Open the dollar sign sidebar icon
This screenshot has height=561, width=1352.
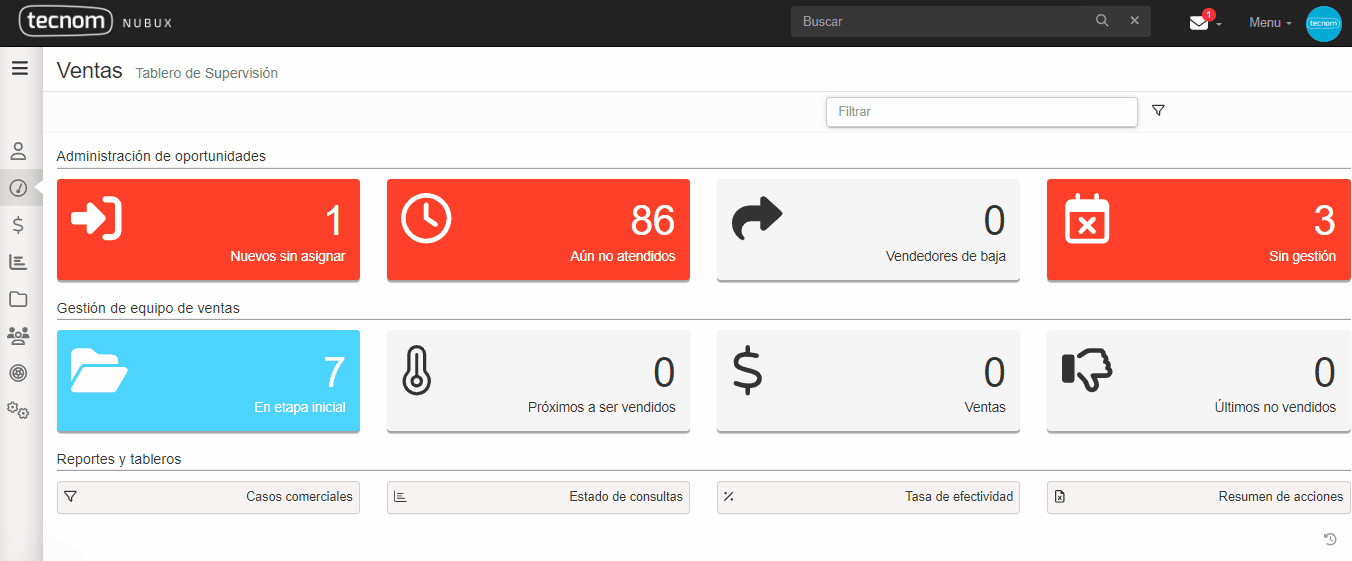(x=18, y=225)
